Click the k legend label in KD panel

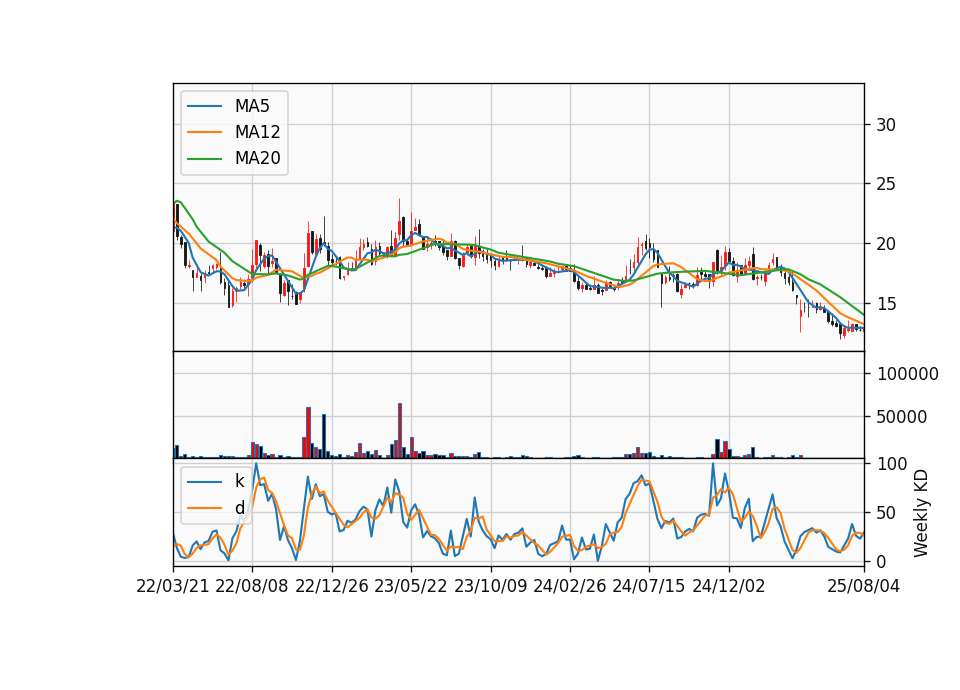239,481
